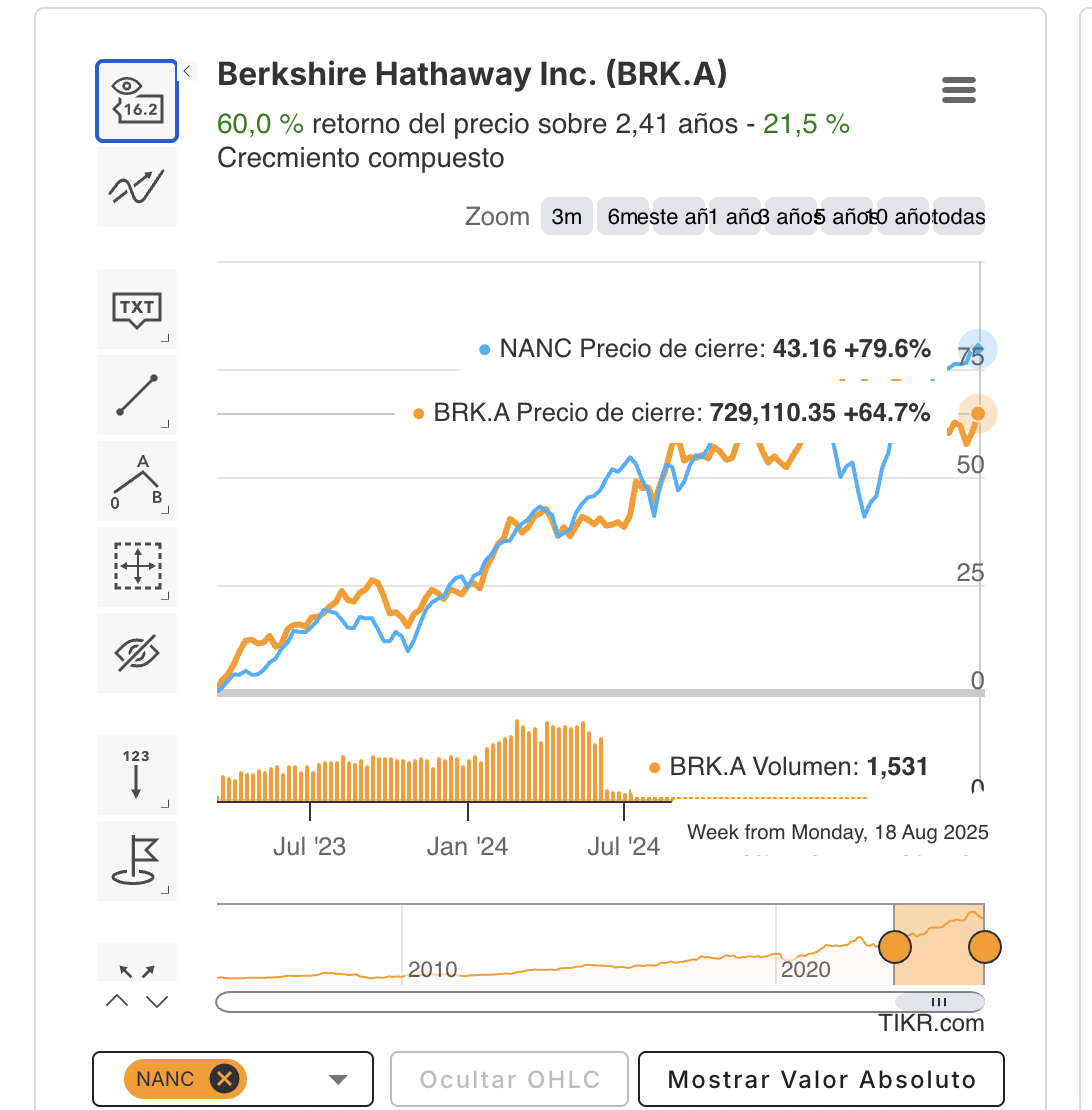Select the TXT text annotation tool
The height and width of the screenshot is (1110, 1092).
(137, 309)
